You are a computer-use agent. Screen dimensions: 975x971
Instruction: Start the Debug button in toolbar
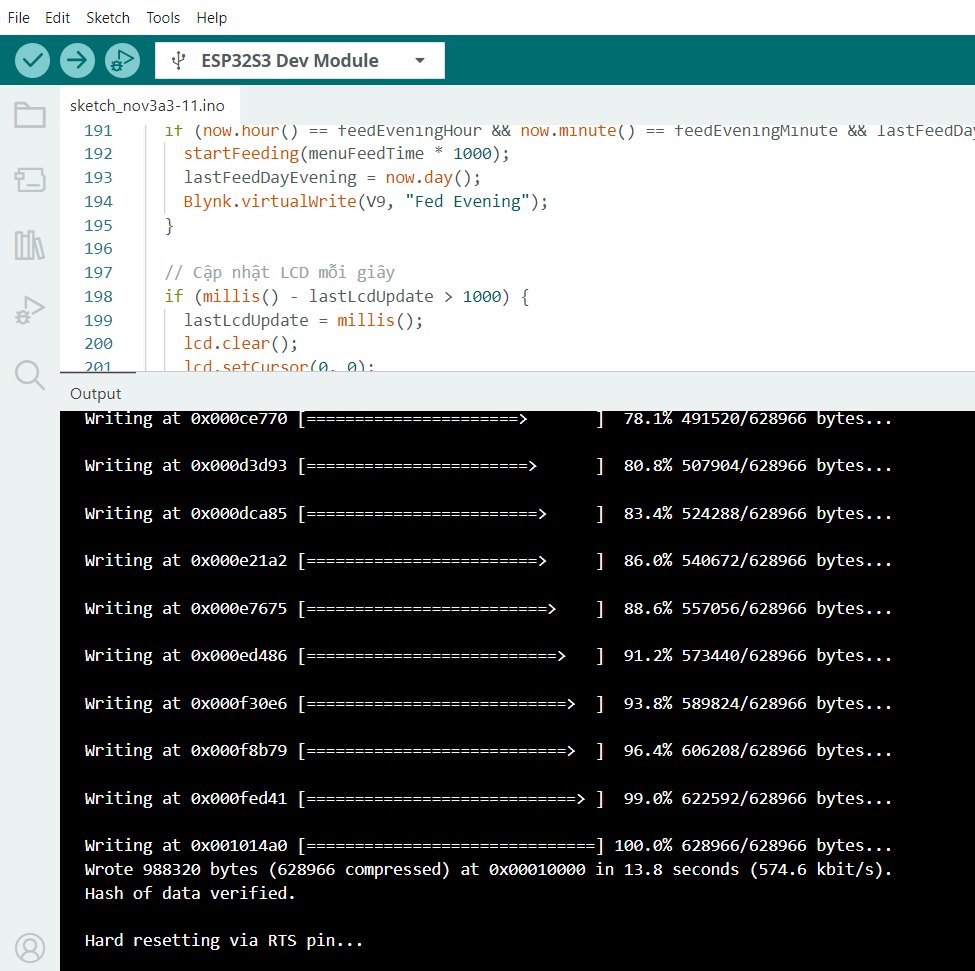(x=122, y=60)
